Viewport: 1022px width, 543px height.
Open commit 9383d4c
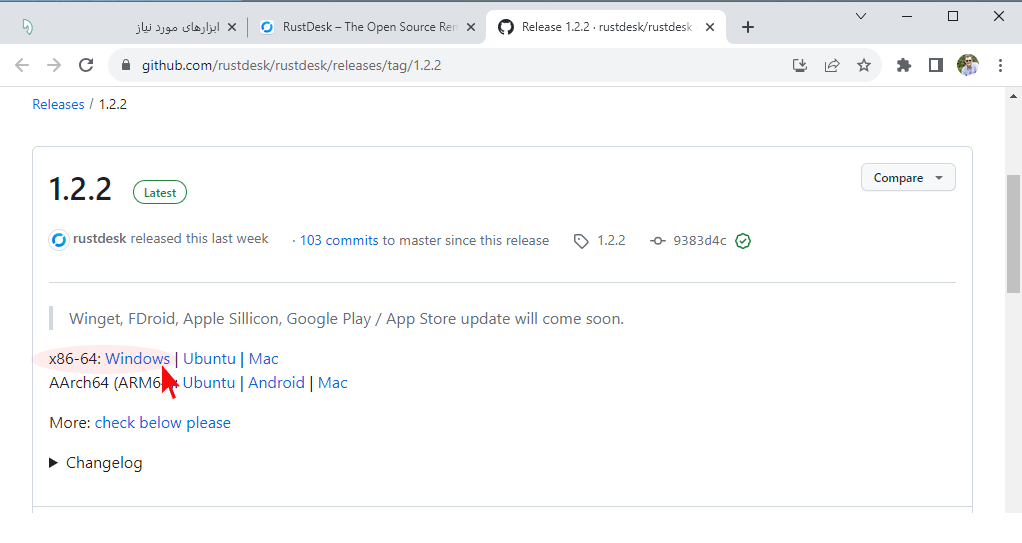tap(699, 241)
